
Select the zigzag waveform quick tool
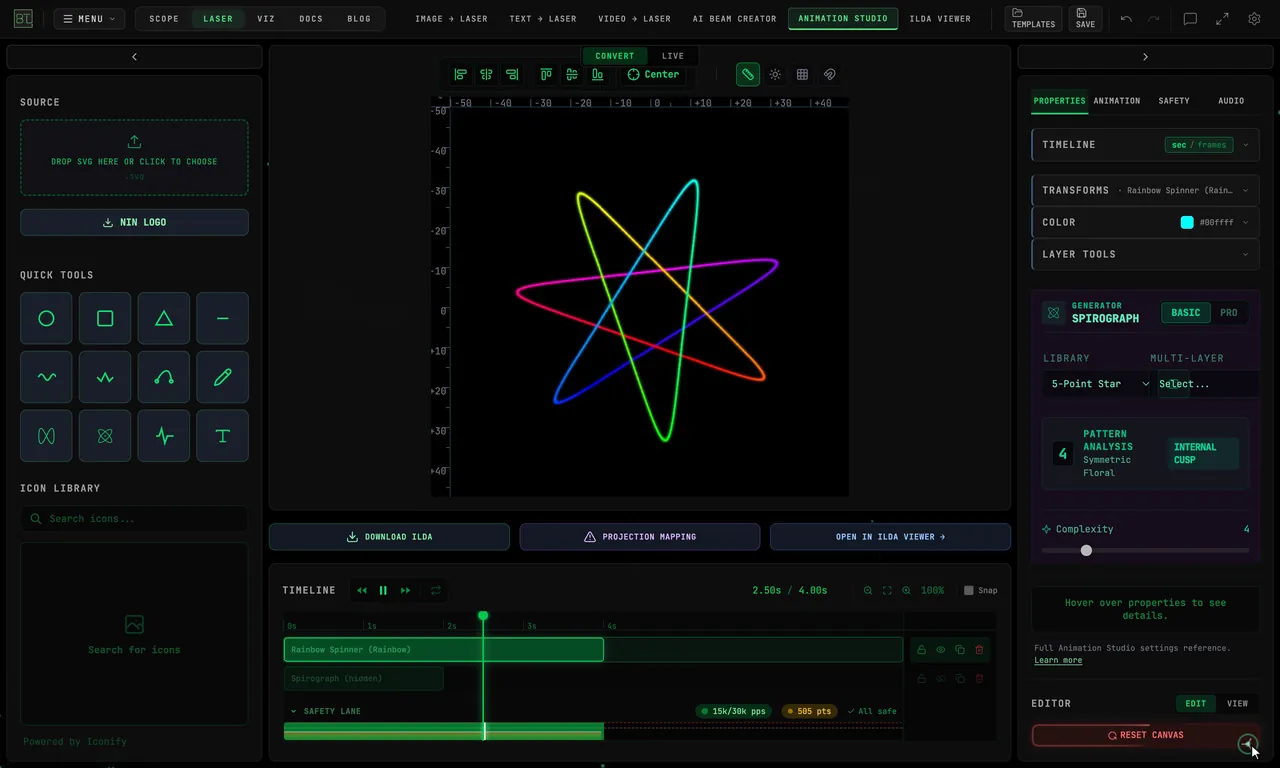tap(105, 377)
